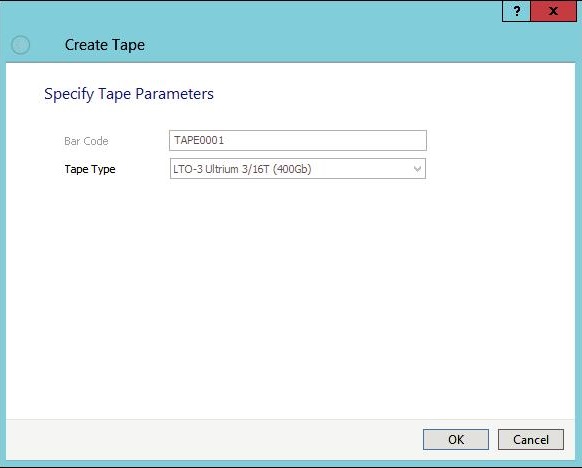Click the Specify Tape Parameters heading
Viewport: 582px width, 468px height.
click(x=129, y=94)
